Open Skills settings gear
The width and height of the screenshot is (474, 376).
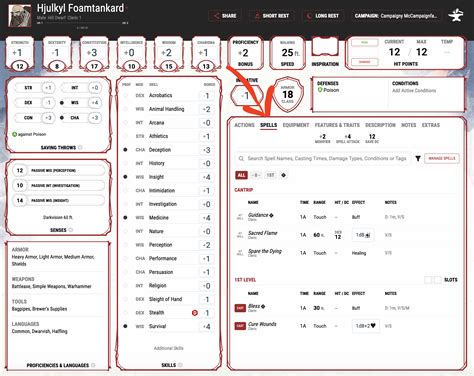(x=180, y=365)
